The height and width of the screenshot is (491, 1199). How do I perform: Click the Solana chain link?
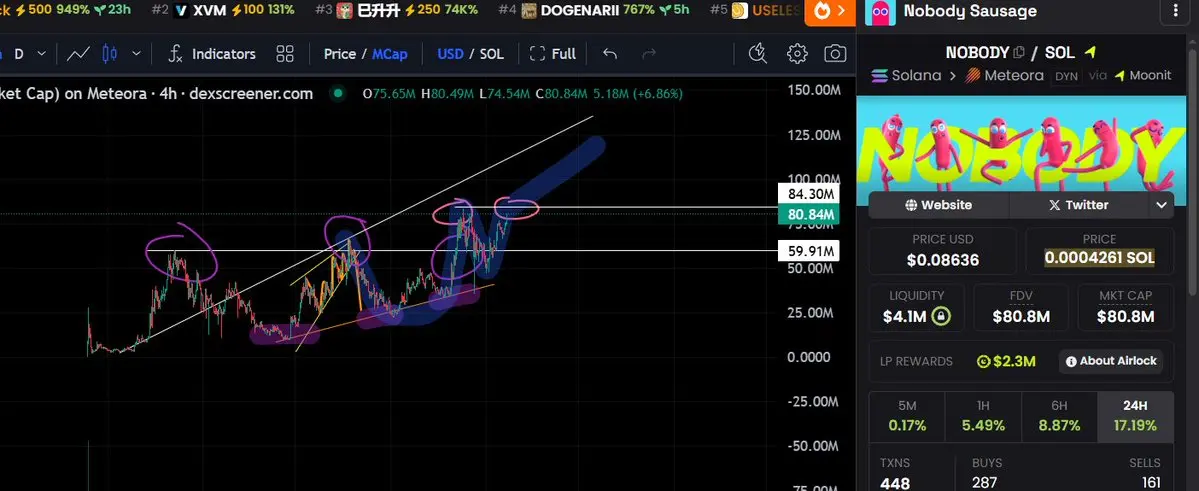[906, 75]
